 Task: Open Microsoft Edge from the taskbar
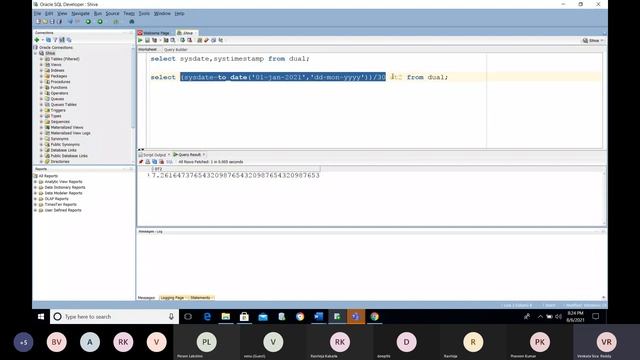[207, 316]
